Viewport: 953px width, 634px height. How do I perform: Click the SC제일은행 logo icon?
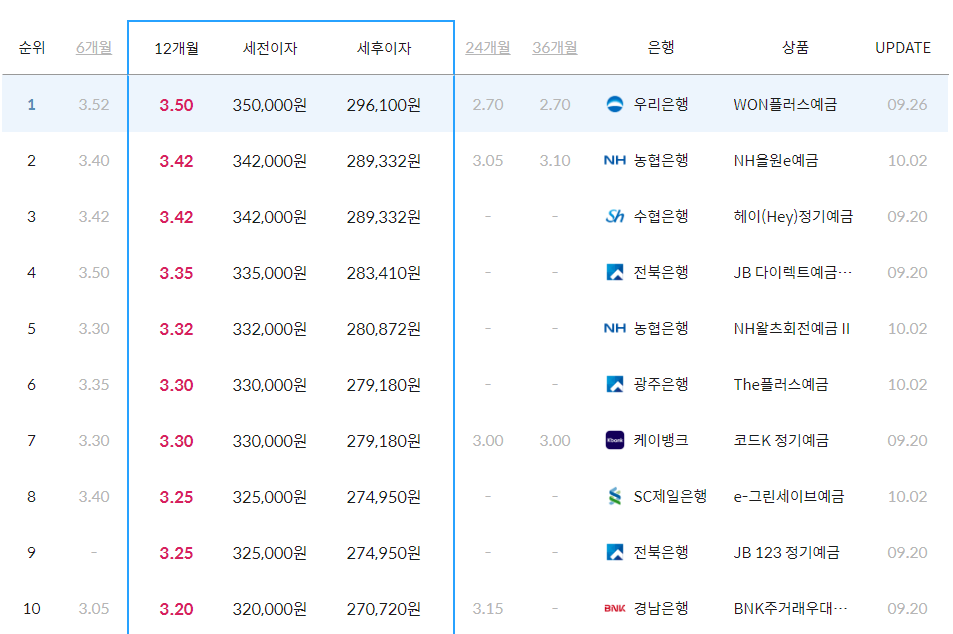tap(614, 496)
